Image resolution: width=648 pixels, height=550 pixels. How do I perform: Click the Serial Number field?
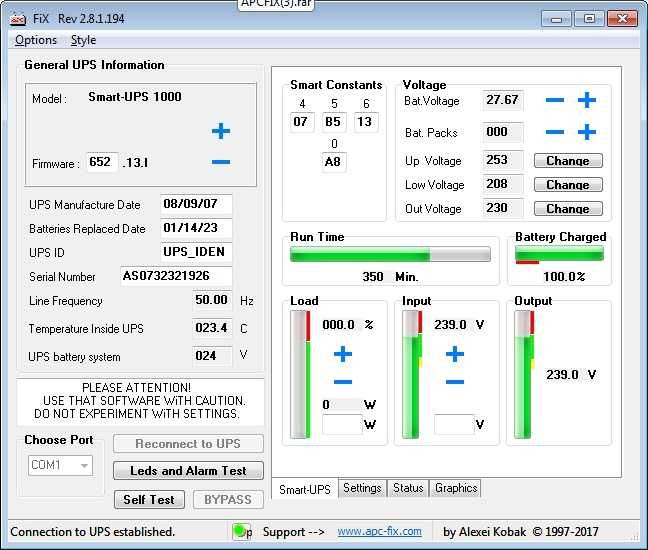click(x=176, y=276)
